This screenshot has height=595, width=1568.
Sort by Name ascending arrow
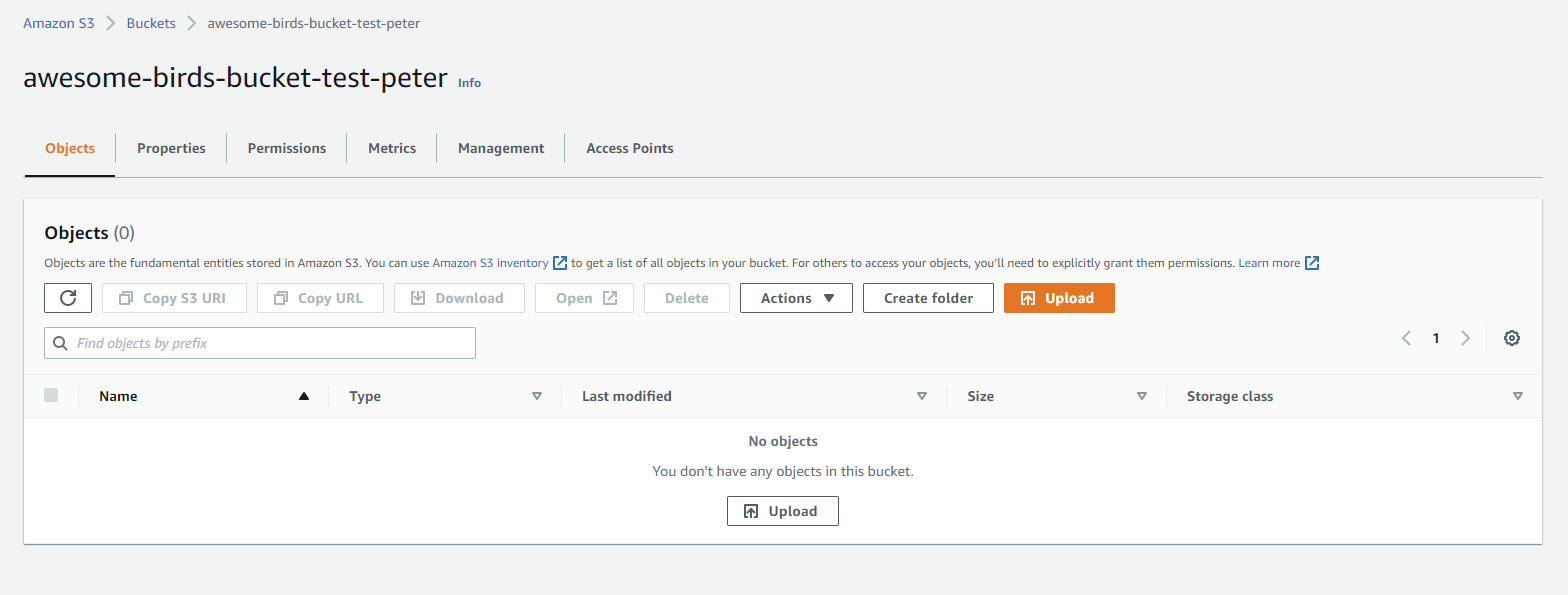(304, 396)
